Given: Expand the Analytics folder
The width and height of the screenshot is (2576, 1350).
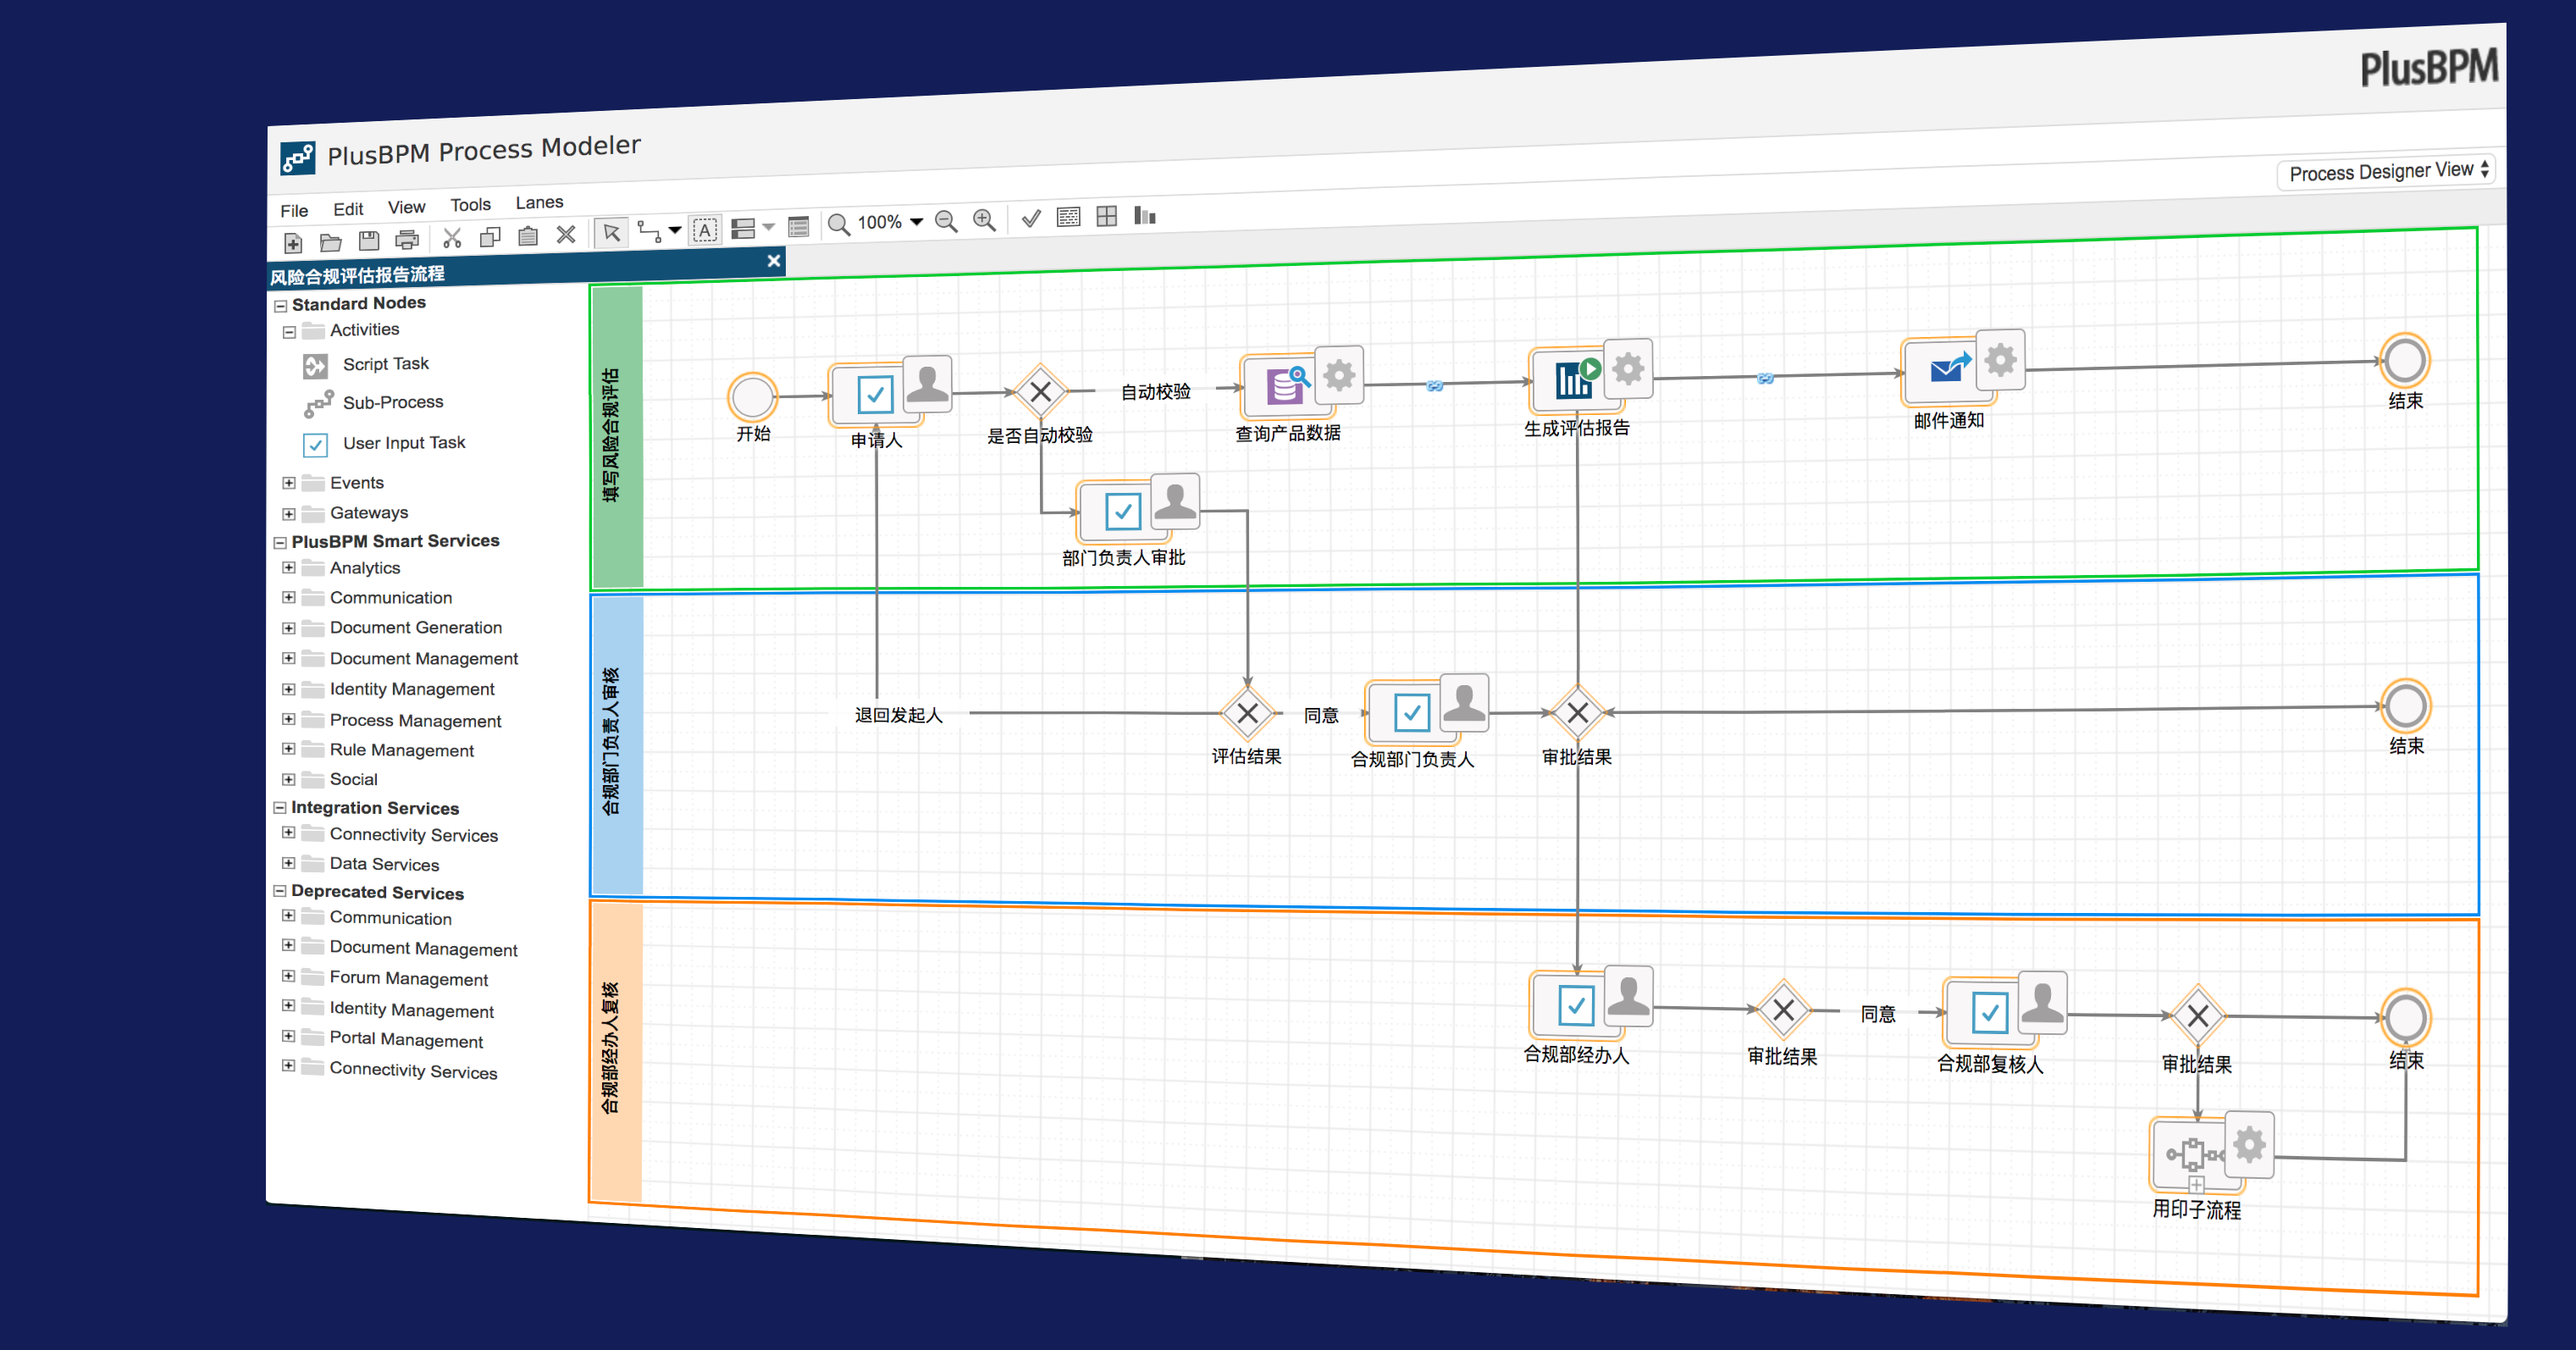Looking at the screenshot, I should (x=289, y=568).
